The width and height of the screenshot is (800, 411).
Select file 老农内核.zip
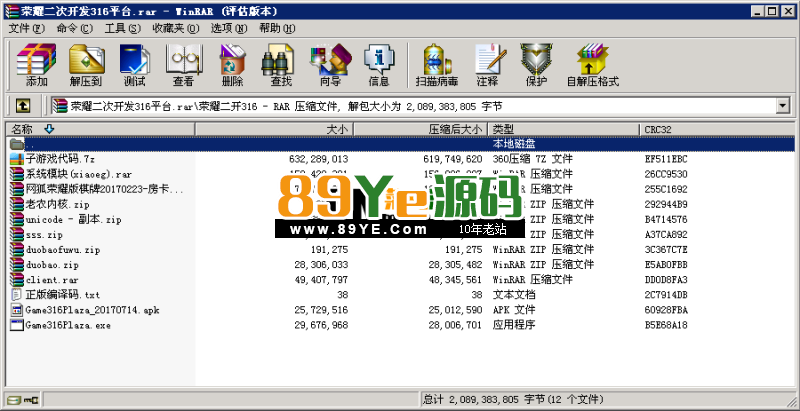pyautogui.click(x=57, y=204)
